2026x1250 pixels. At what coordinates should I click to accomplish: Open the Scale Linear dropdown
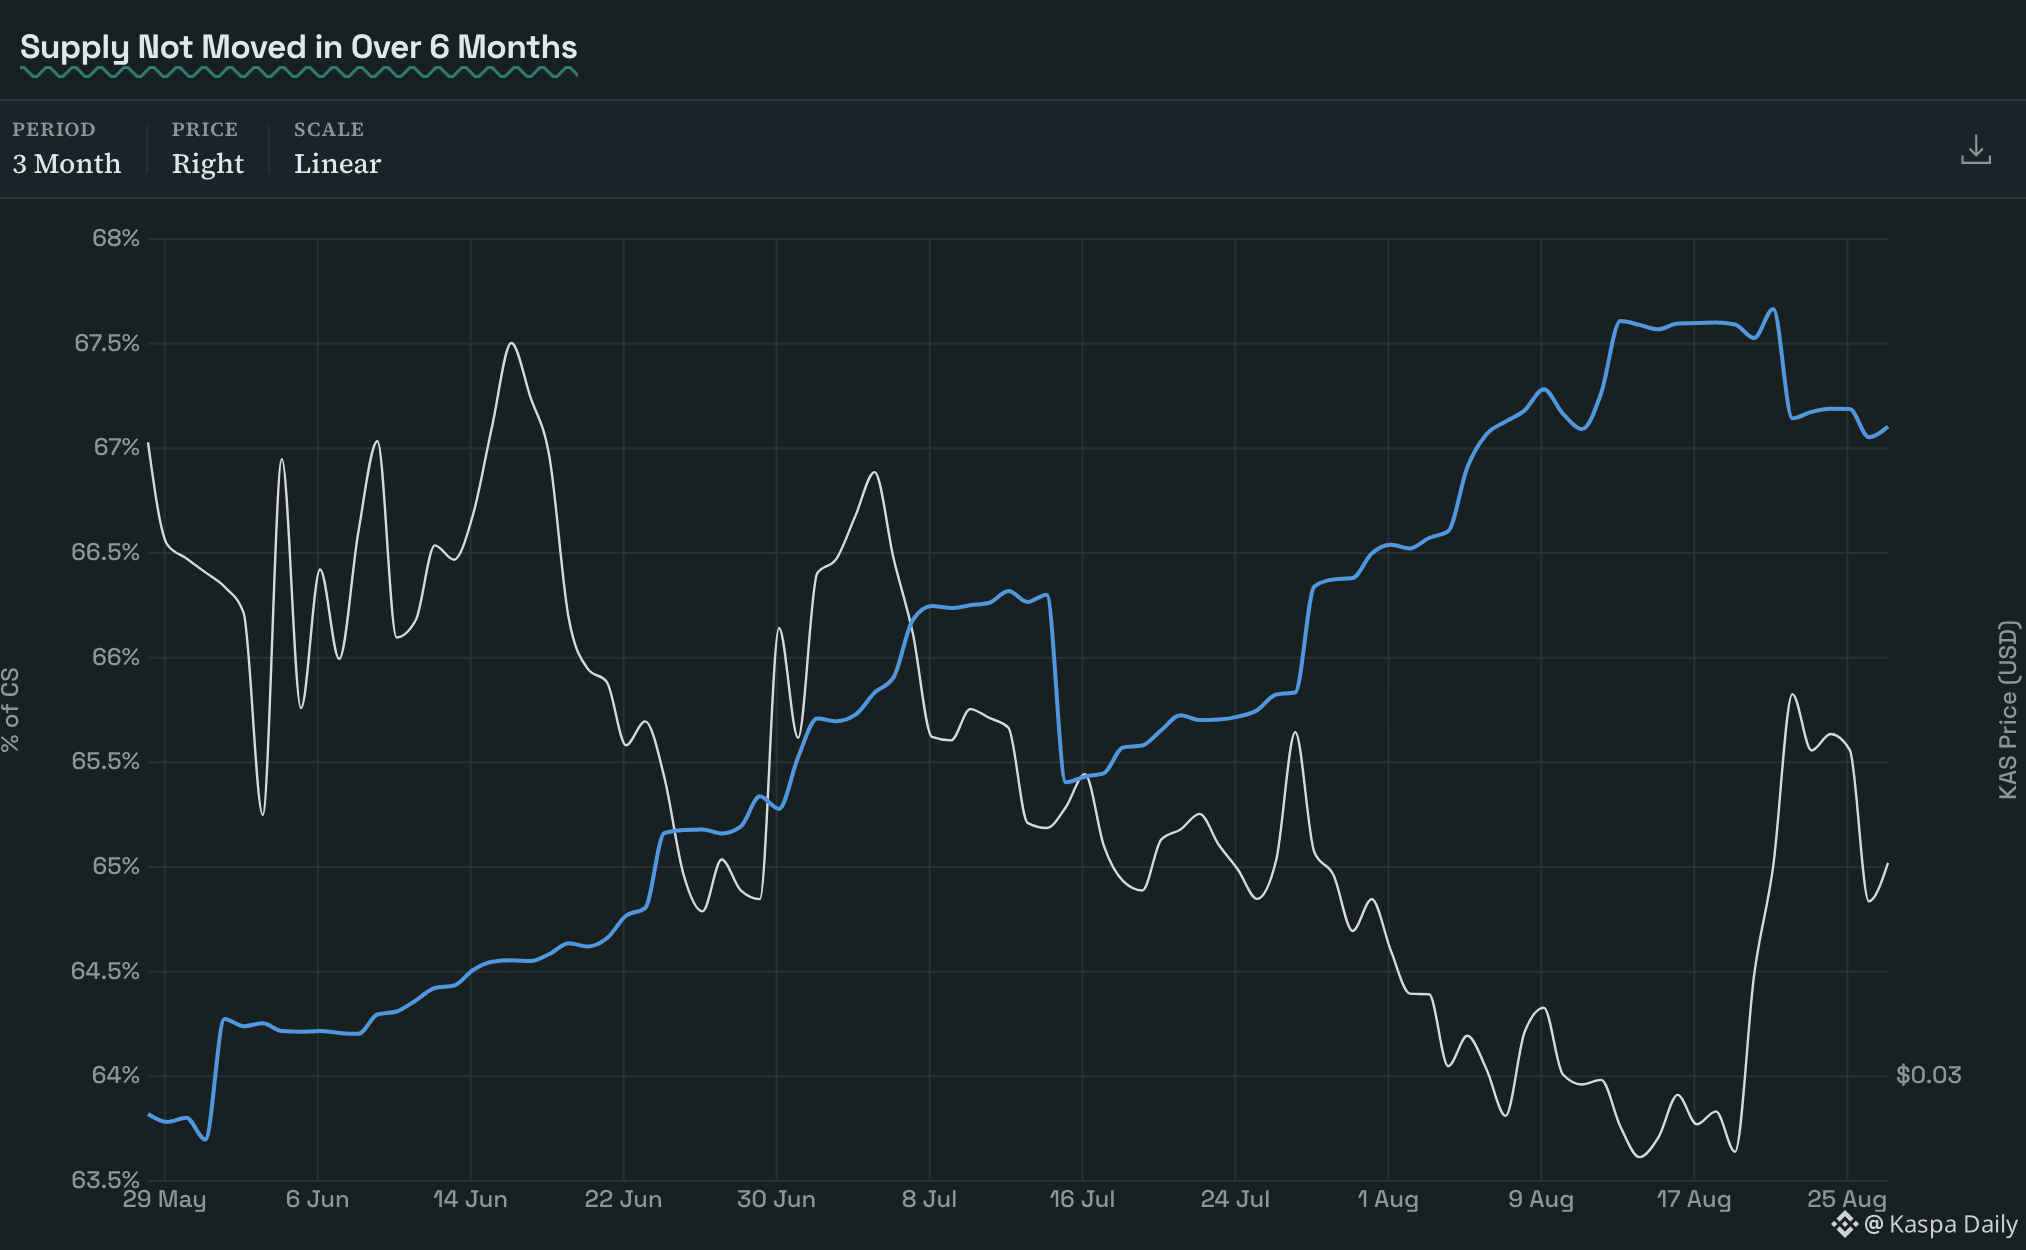[337, 149]
